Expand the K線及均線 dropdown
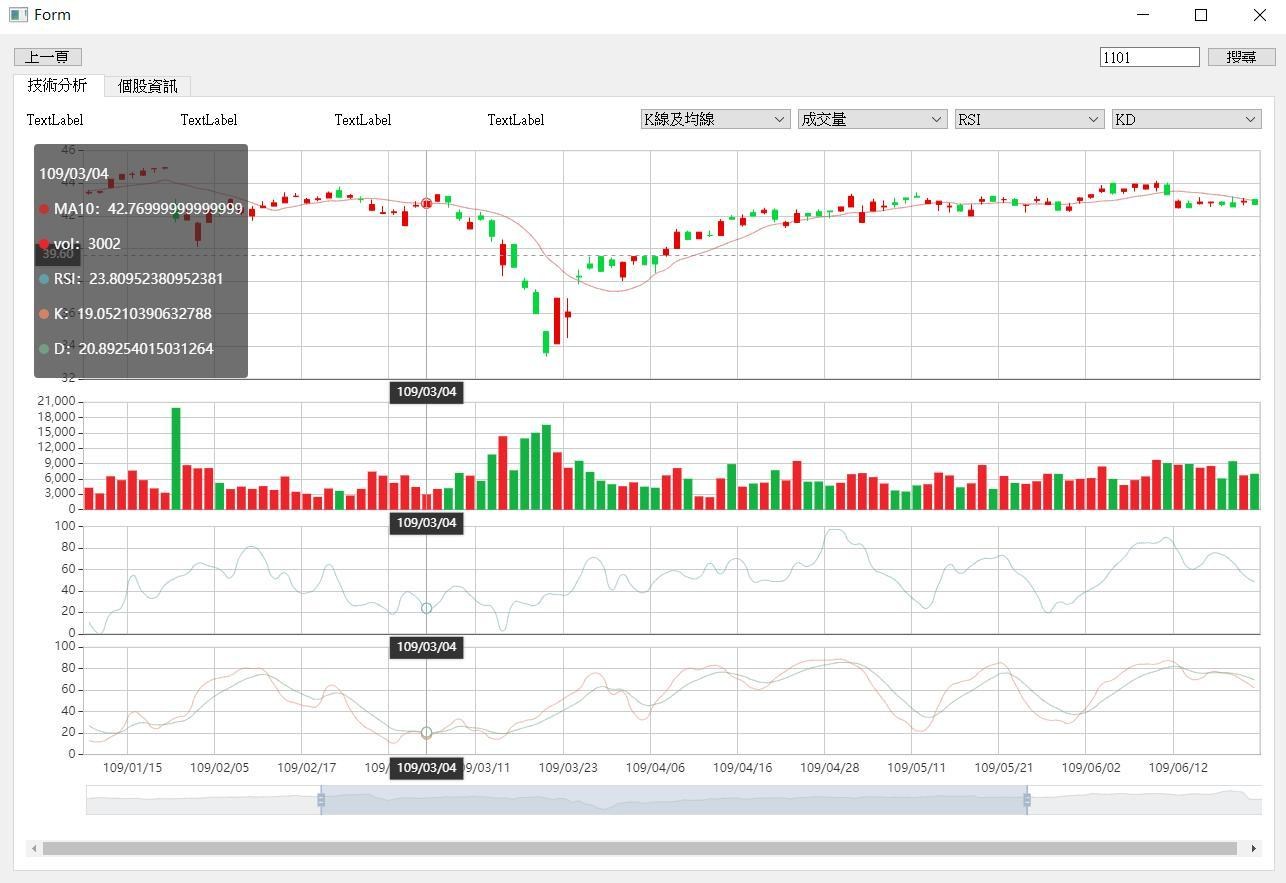1286x883 pixels. point(715,119)
